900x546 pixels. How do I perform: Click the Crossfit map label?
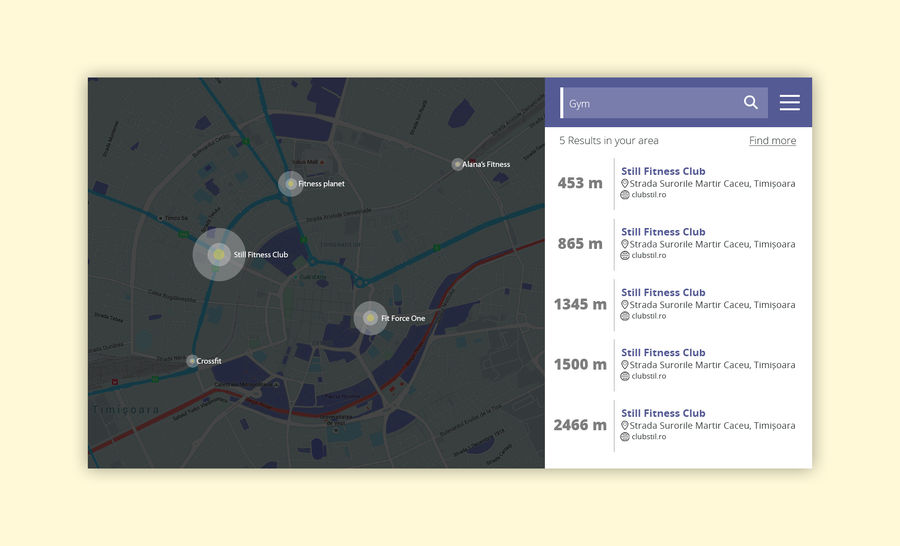(x=209, y=361)
